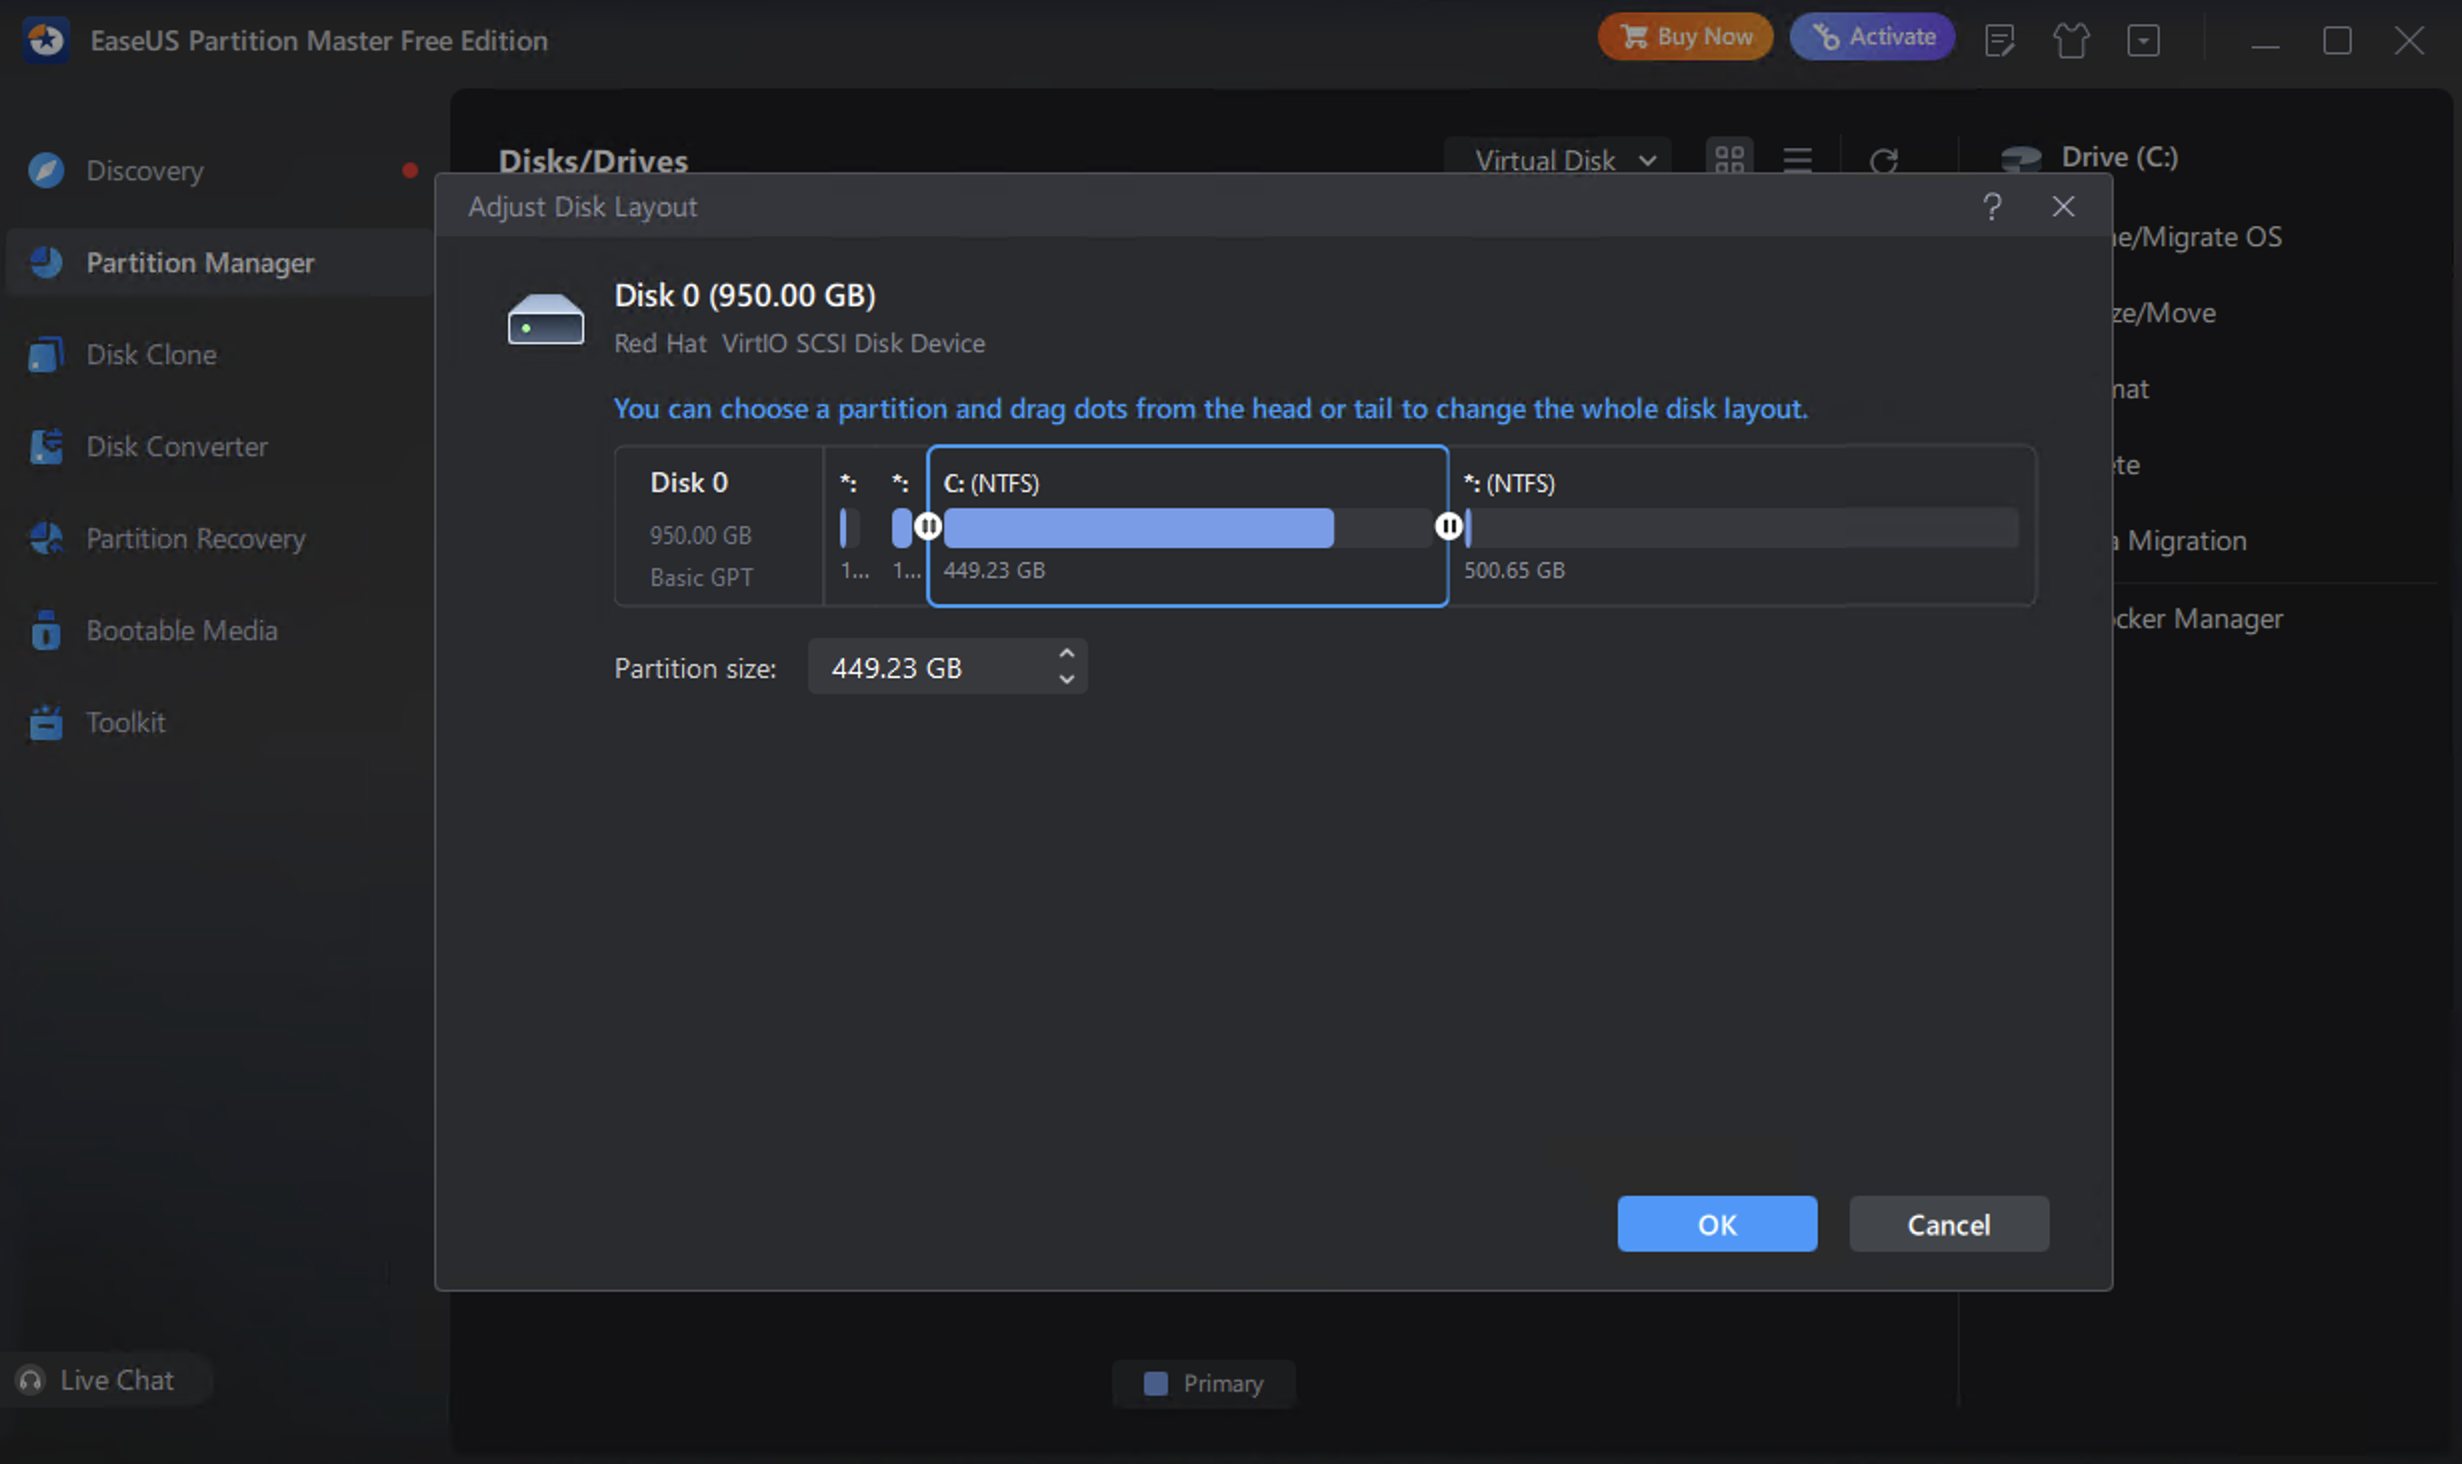Open the Discovery sidebar section
The width and height of the screenshot is (2462, 1464).
[x=218, y=171]
